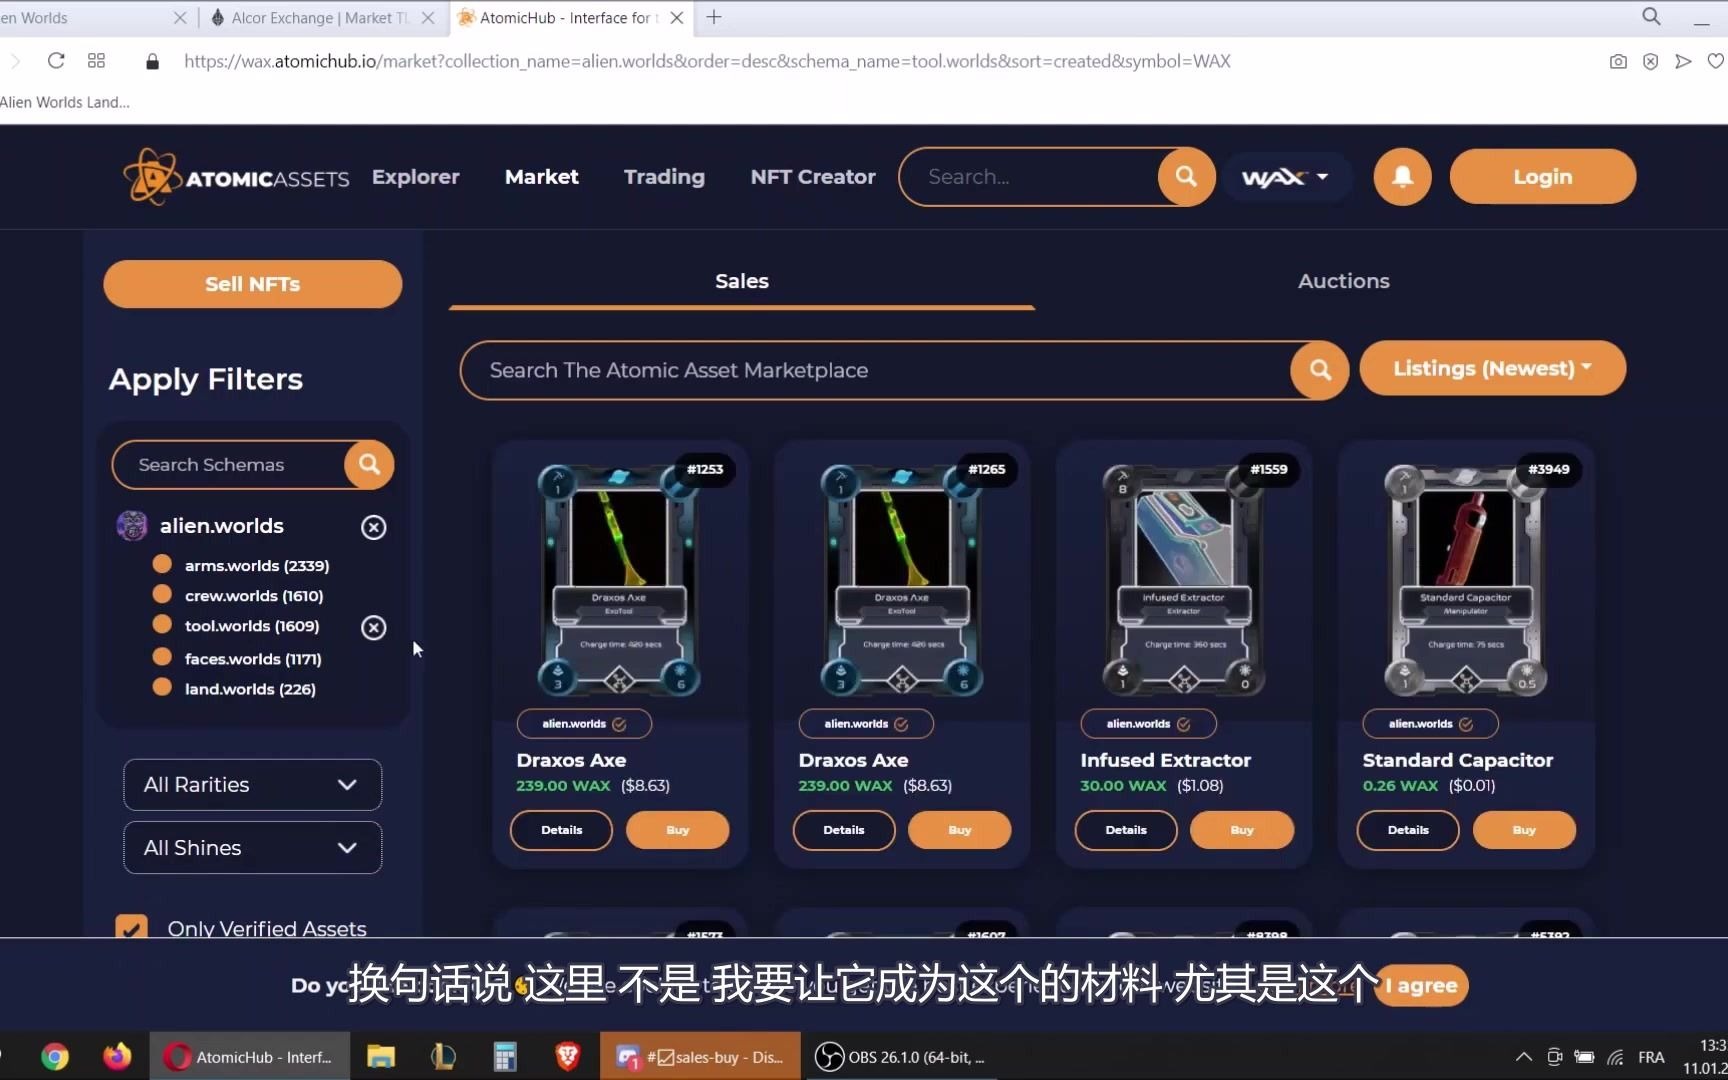Screen dimensions: 1728x1080
Task: Click the AtomicAssets logo
Action: click(x=236, y=177)
